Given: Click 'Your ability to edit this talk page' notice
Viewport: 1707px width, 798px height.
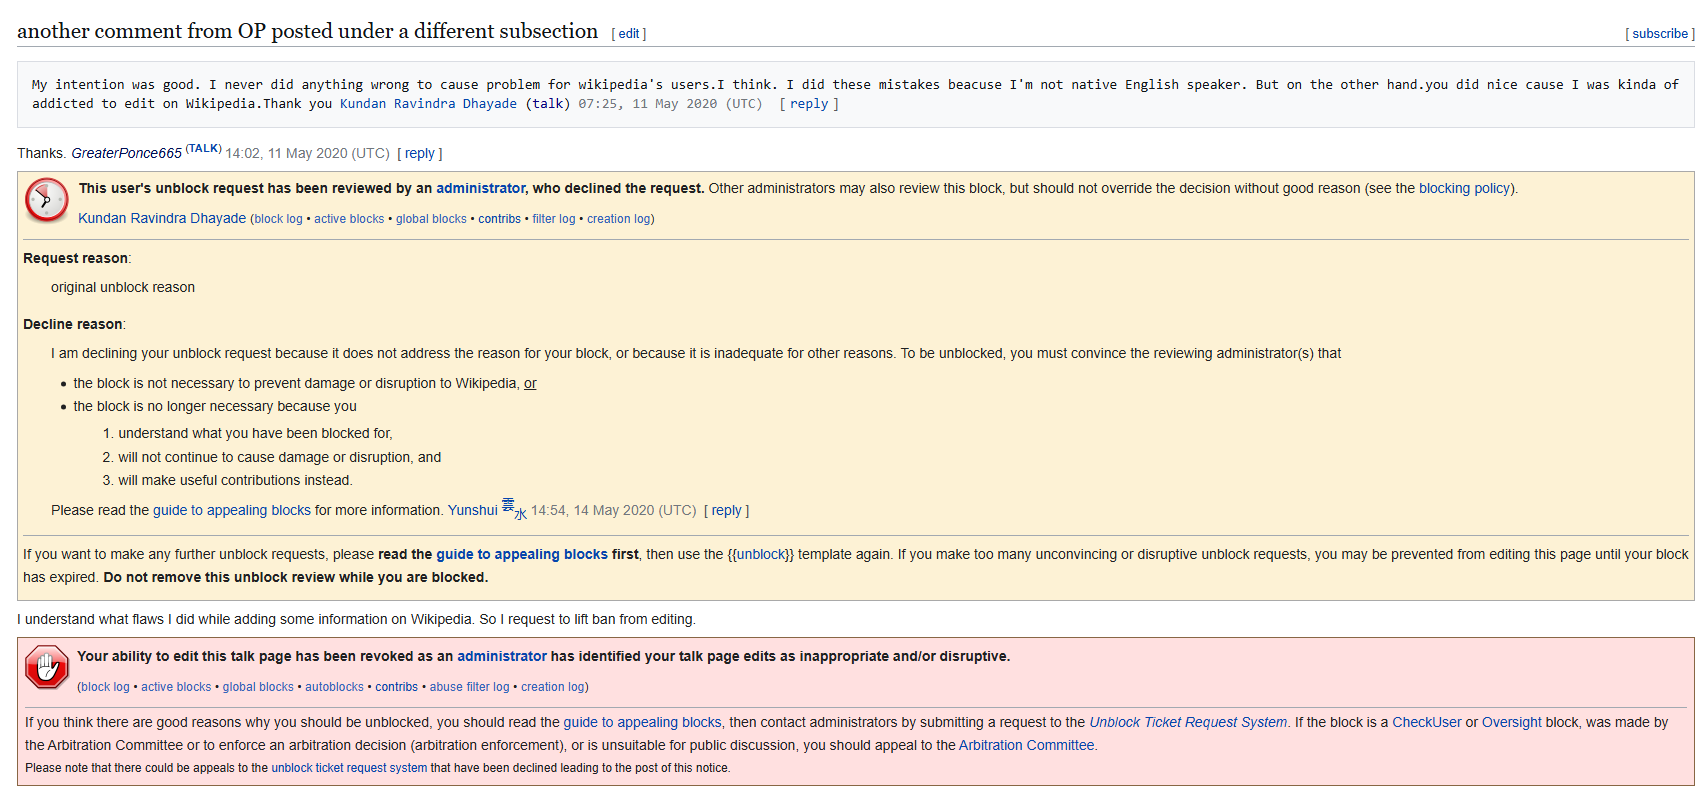Looking at the screenshot, I should click(x=544, y=656).
